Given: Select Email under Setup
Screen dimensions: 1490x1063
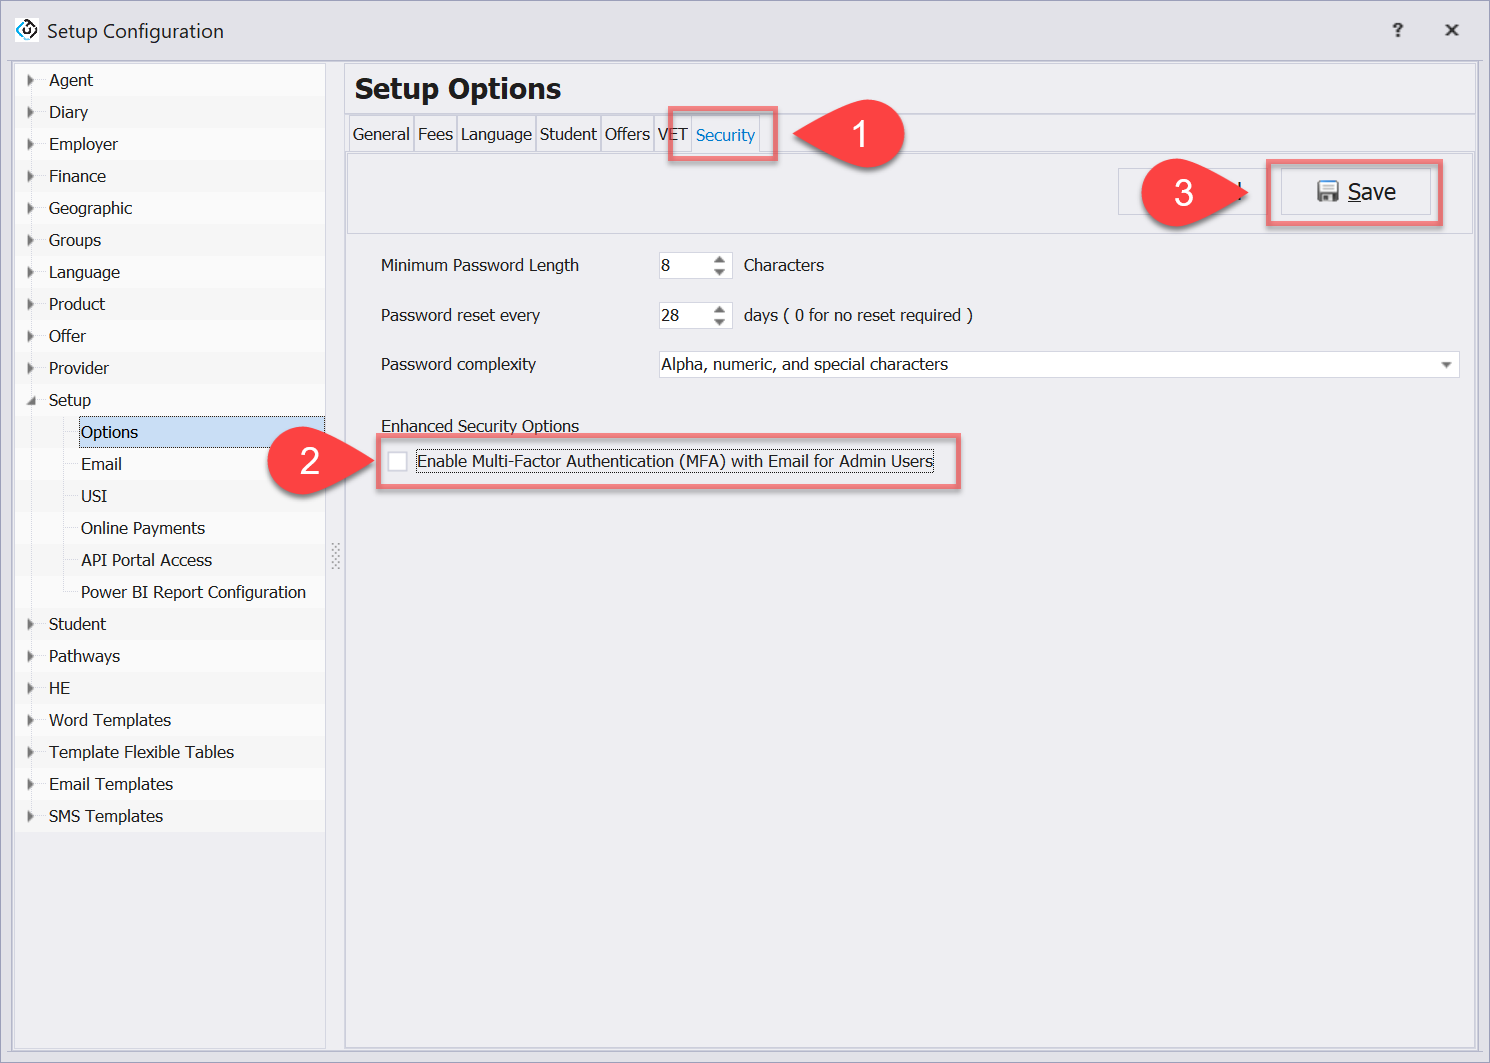Looking at the screenshot, I should point(101,464).
